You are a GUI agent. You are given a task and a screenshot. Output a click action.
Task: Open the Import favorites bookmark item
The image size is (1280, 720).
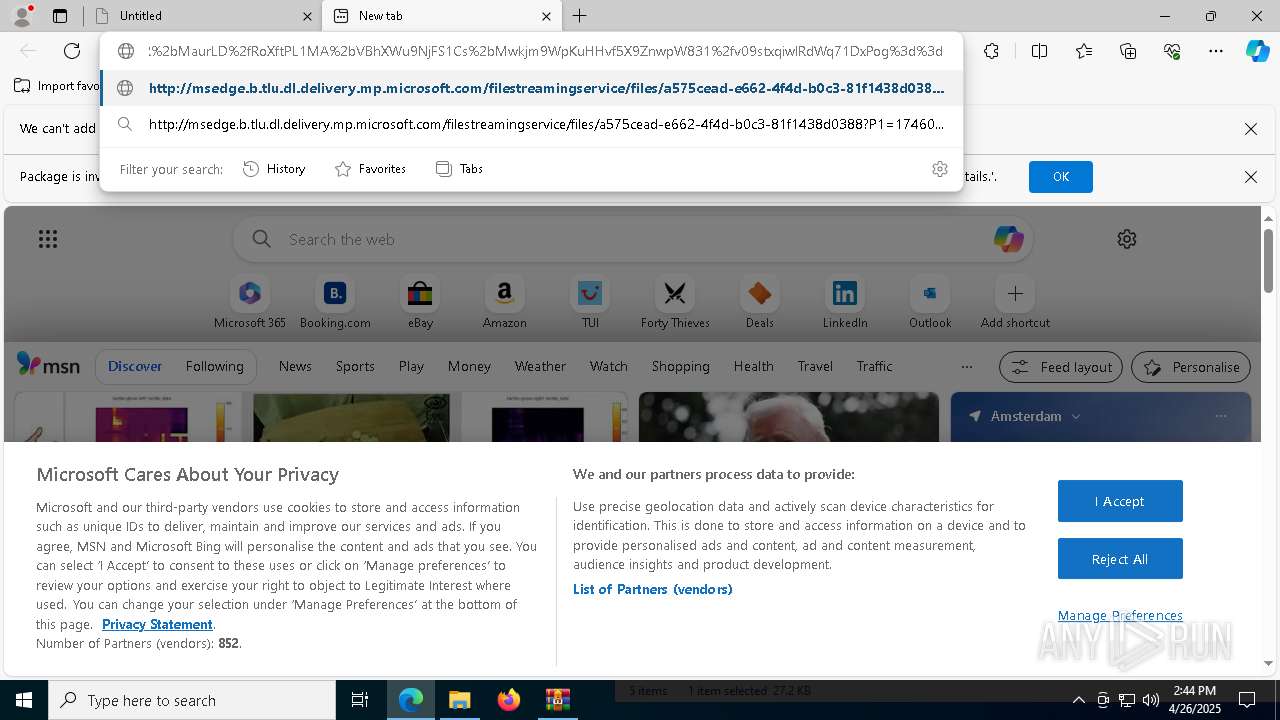pyautogui.click(x=57, y=86)
